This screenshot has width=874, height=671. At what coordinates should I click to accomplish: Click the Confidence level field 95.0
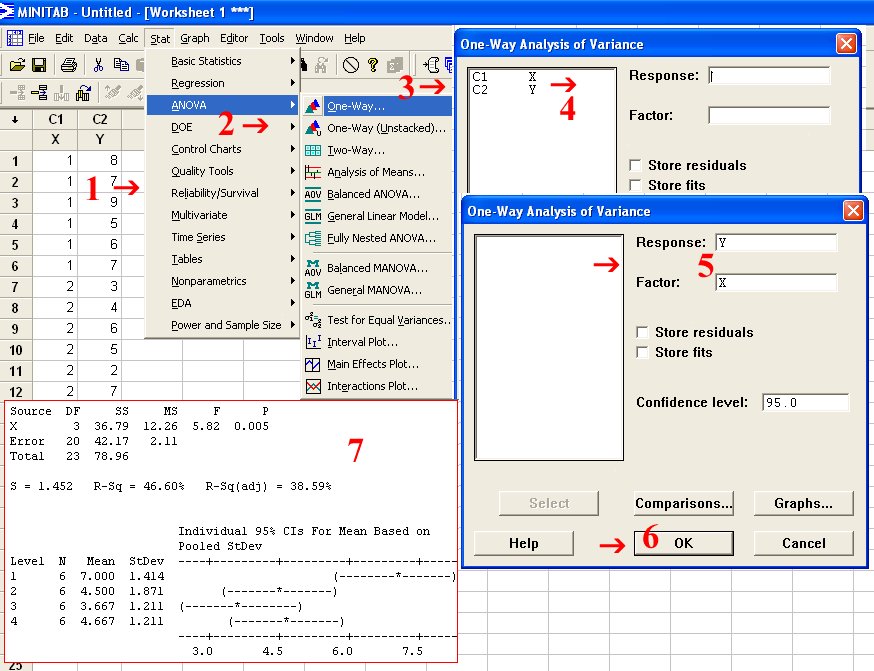pyautogui.click(x=805, y=402)
